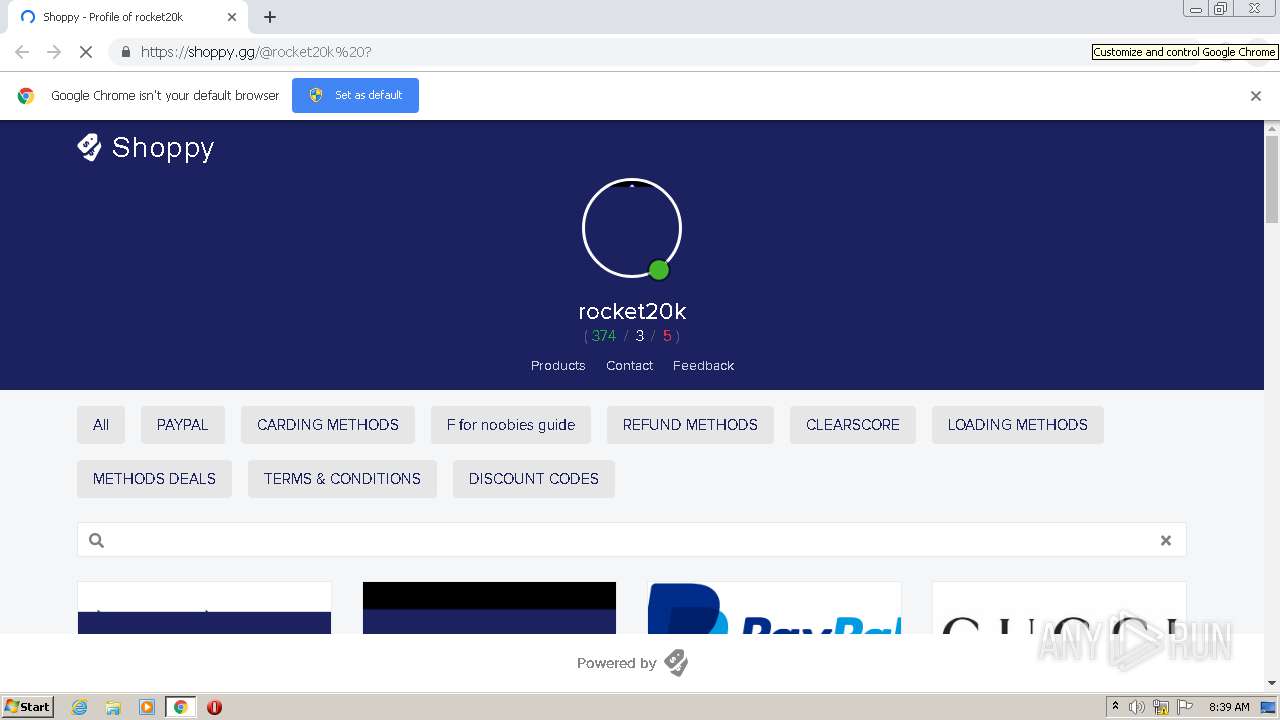Image resolution: width=1280 pixels, height=720 pixels.
Task: Filter by PAYPAL category
Action: coord(183,425)
